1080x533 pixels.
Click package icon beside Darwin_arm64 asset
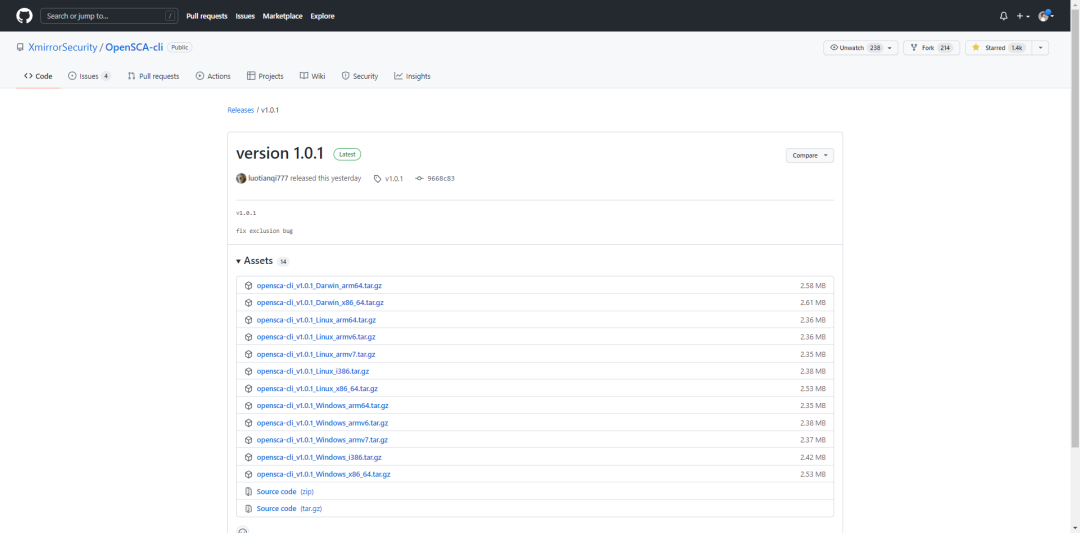(x=248, y=285)
